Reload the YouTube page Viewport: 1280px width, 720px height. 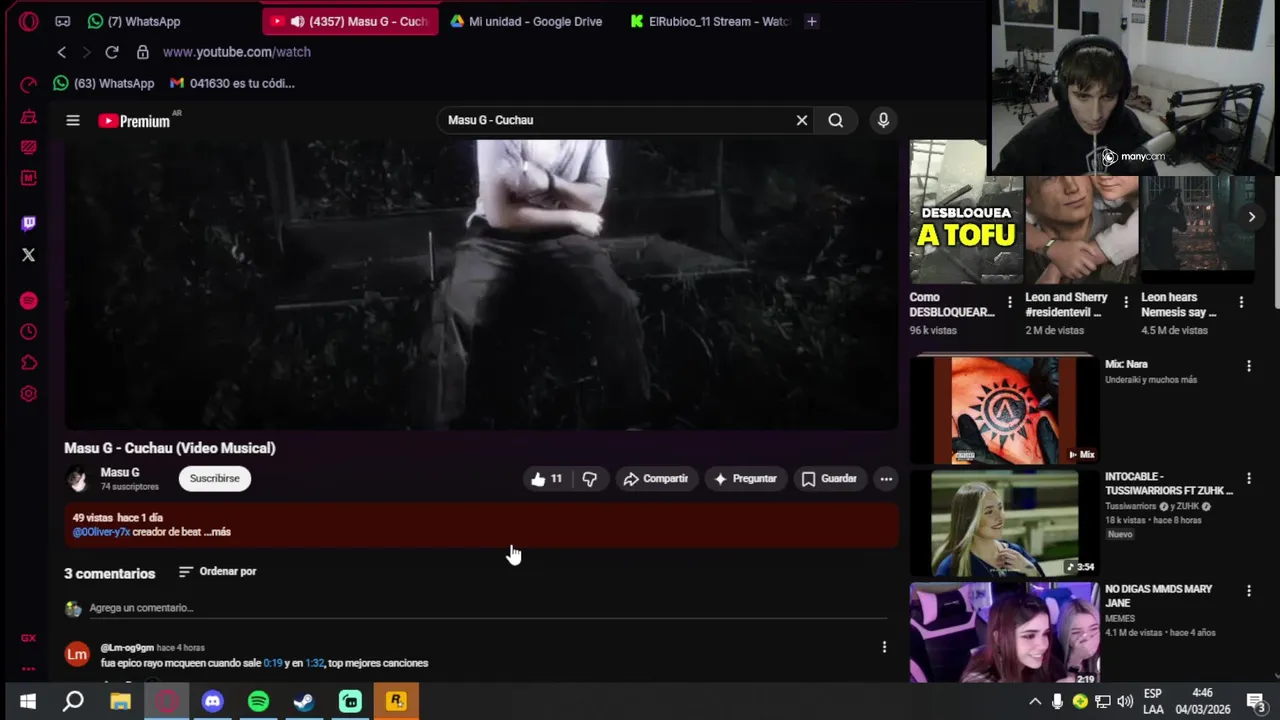[112, 52]
